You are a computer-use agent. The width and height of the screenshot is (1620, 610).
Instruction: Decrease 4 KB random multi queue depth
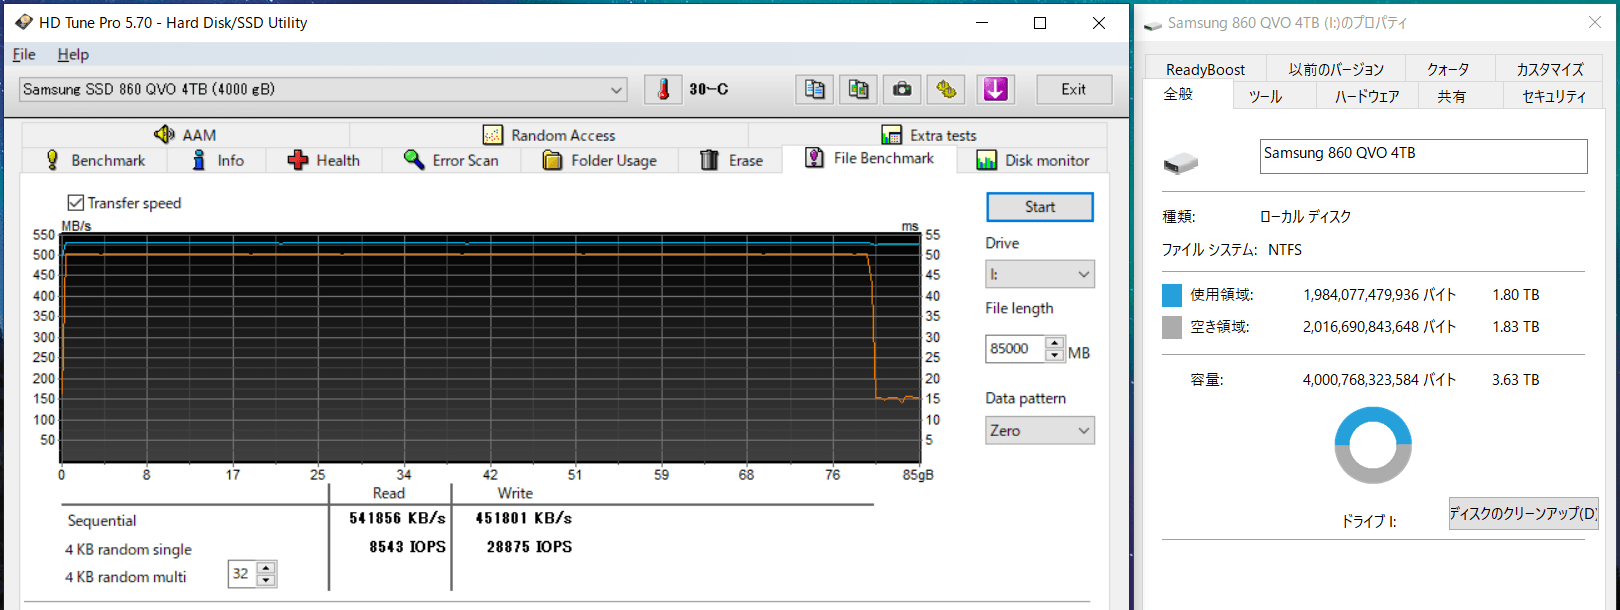tap(266, 580)
